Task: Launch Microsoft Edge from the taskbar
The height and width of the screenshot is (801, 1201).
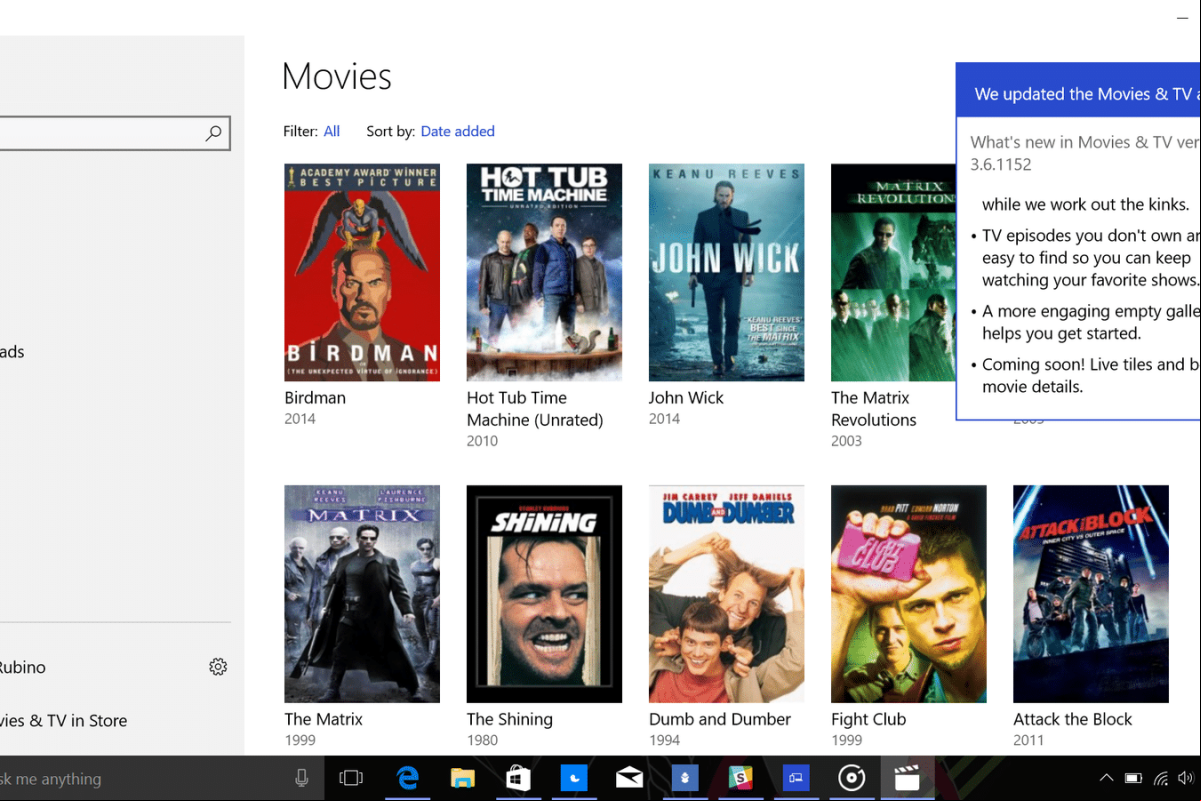Action: [407, 778]
